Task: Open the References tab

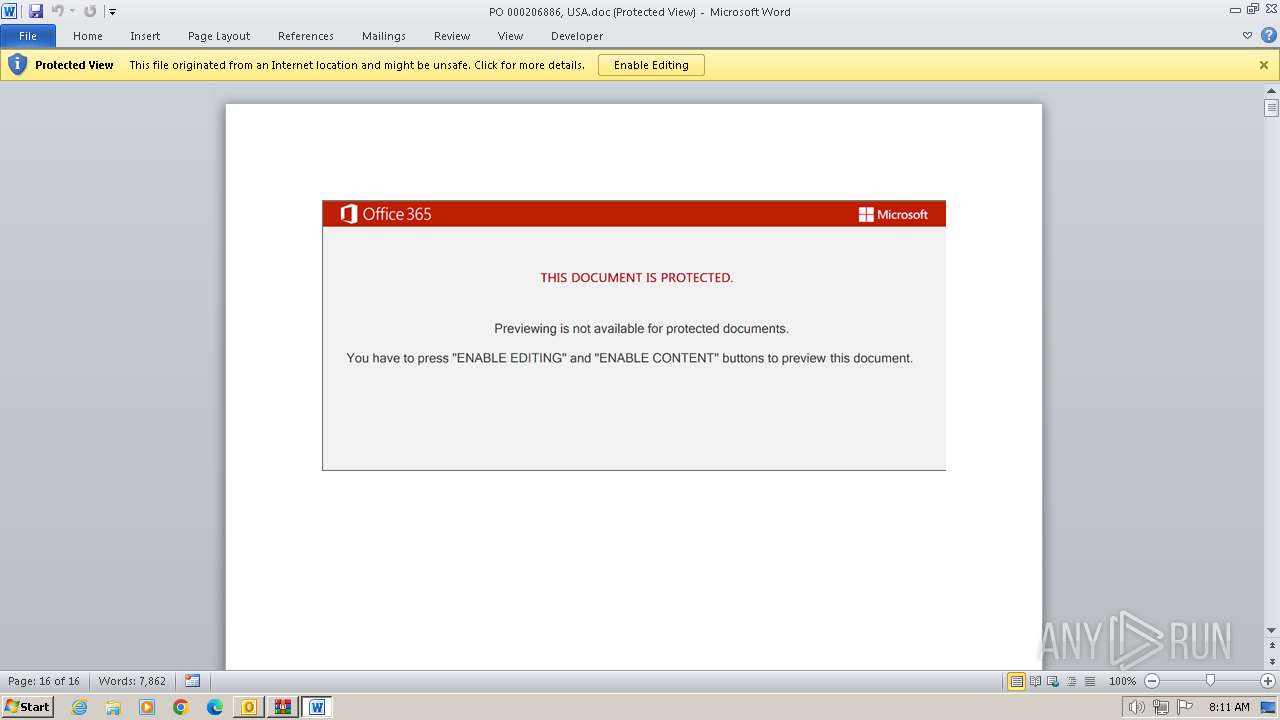Action: click(x=306, y=36)
